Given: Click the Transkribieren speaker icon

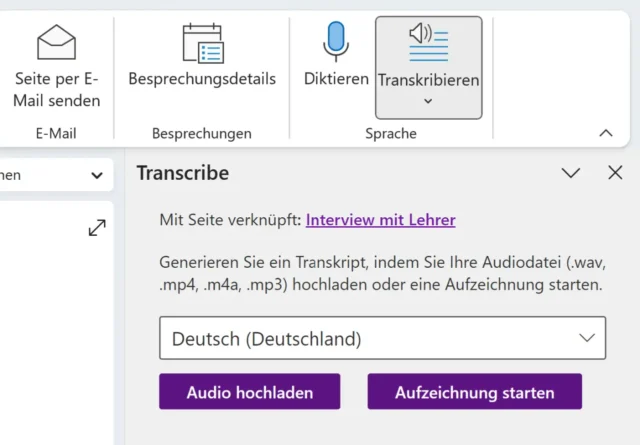Looking at the screenshot, I should click(428, 40).
